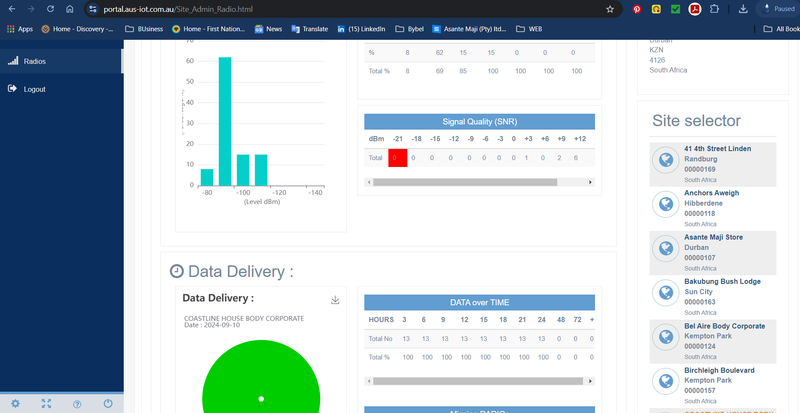Open the All Bookmarks folder
Screen dimensions: 800x413
click(781, 29)
